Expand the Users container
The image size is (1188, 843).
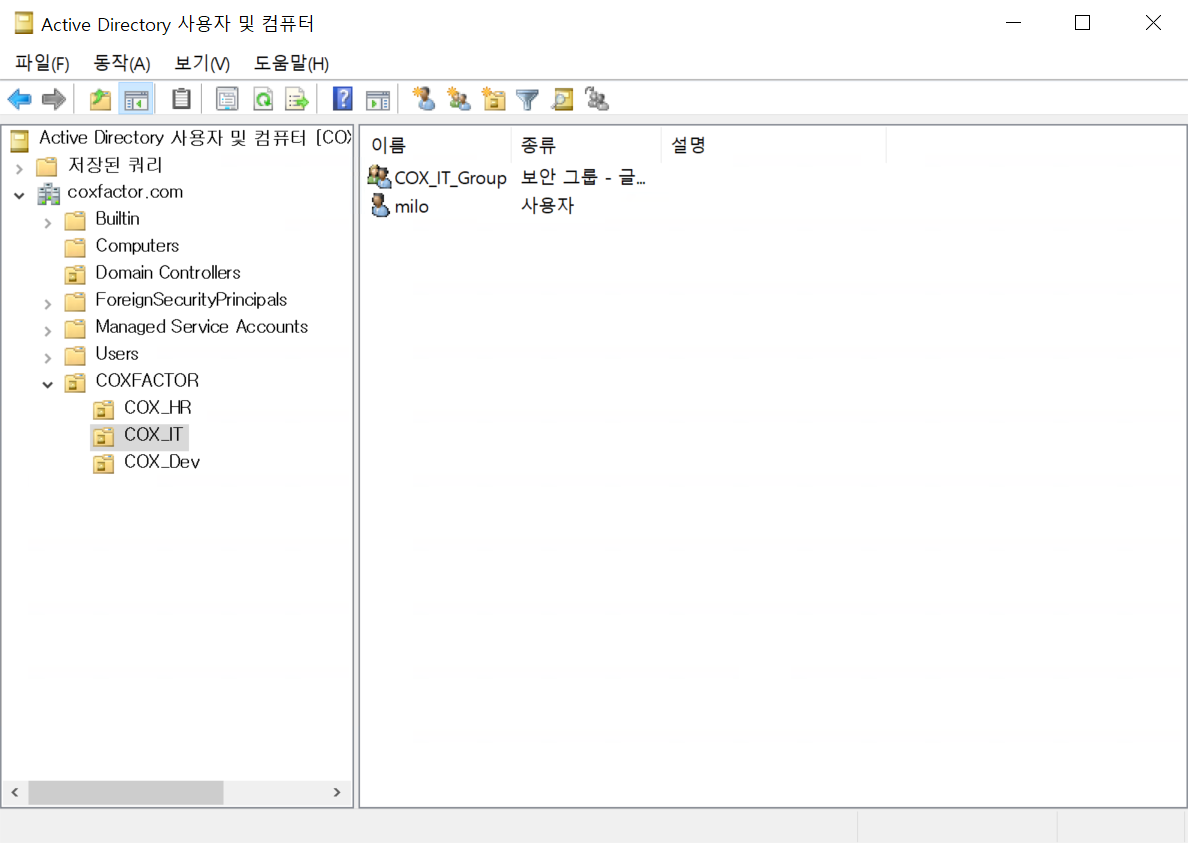coord(48,357)
